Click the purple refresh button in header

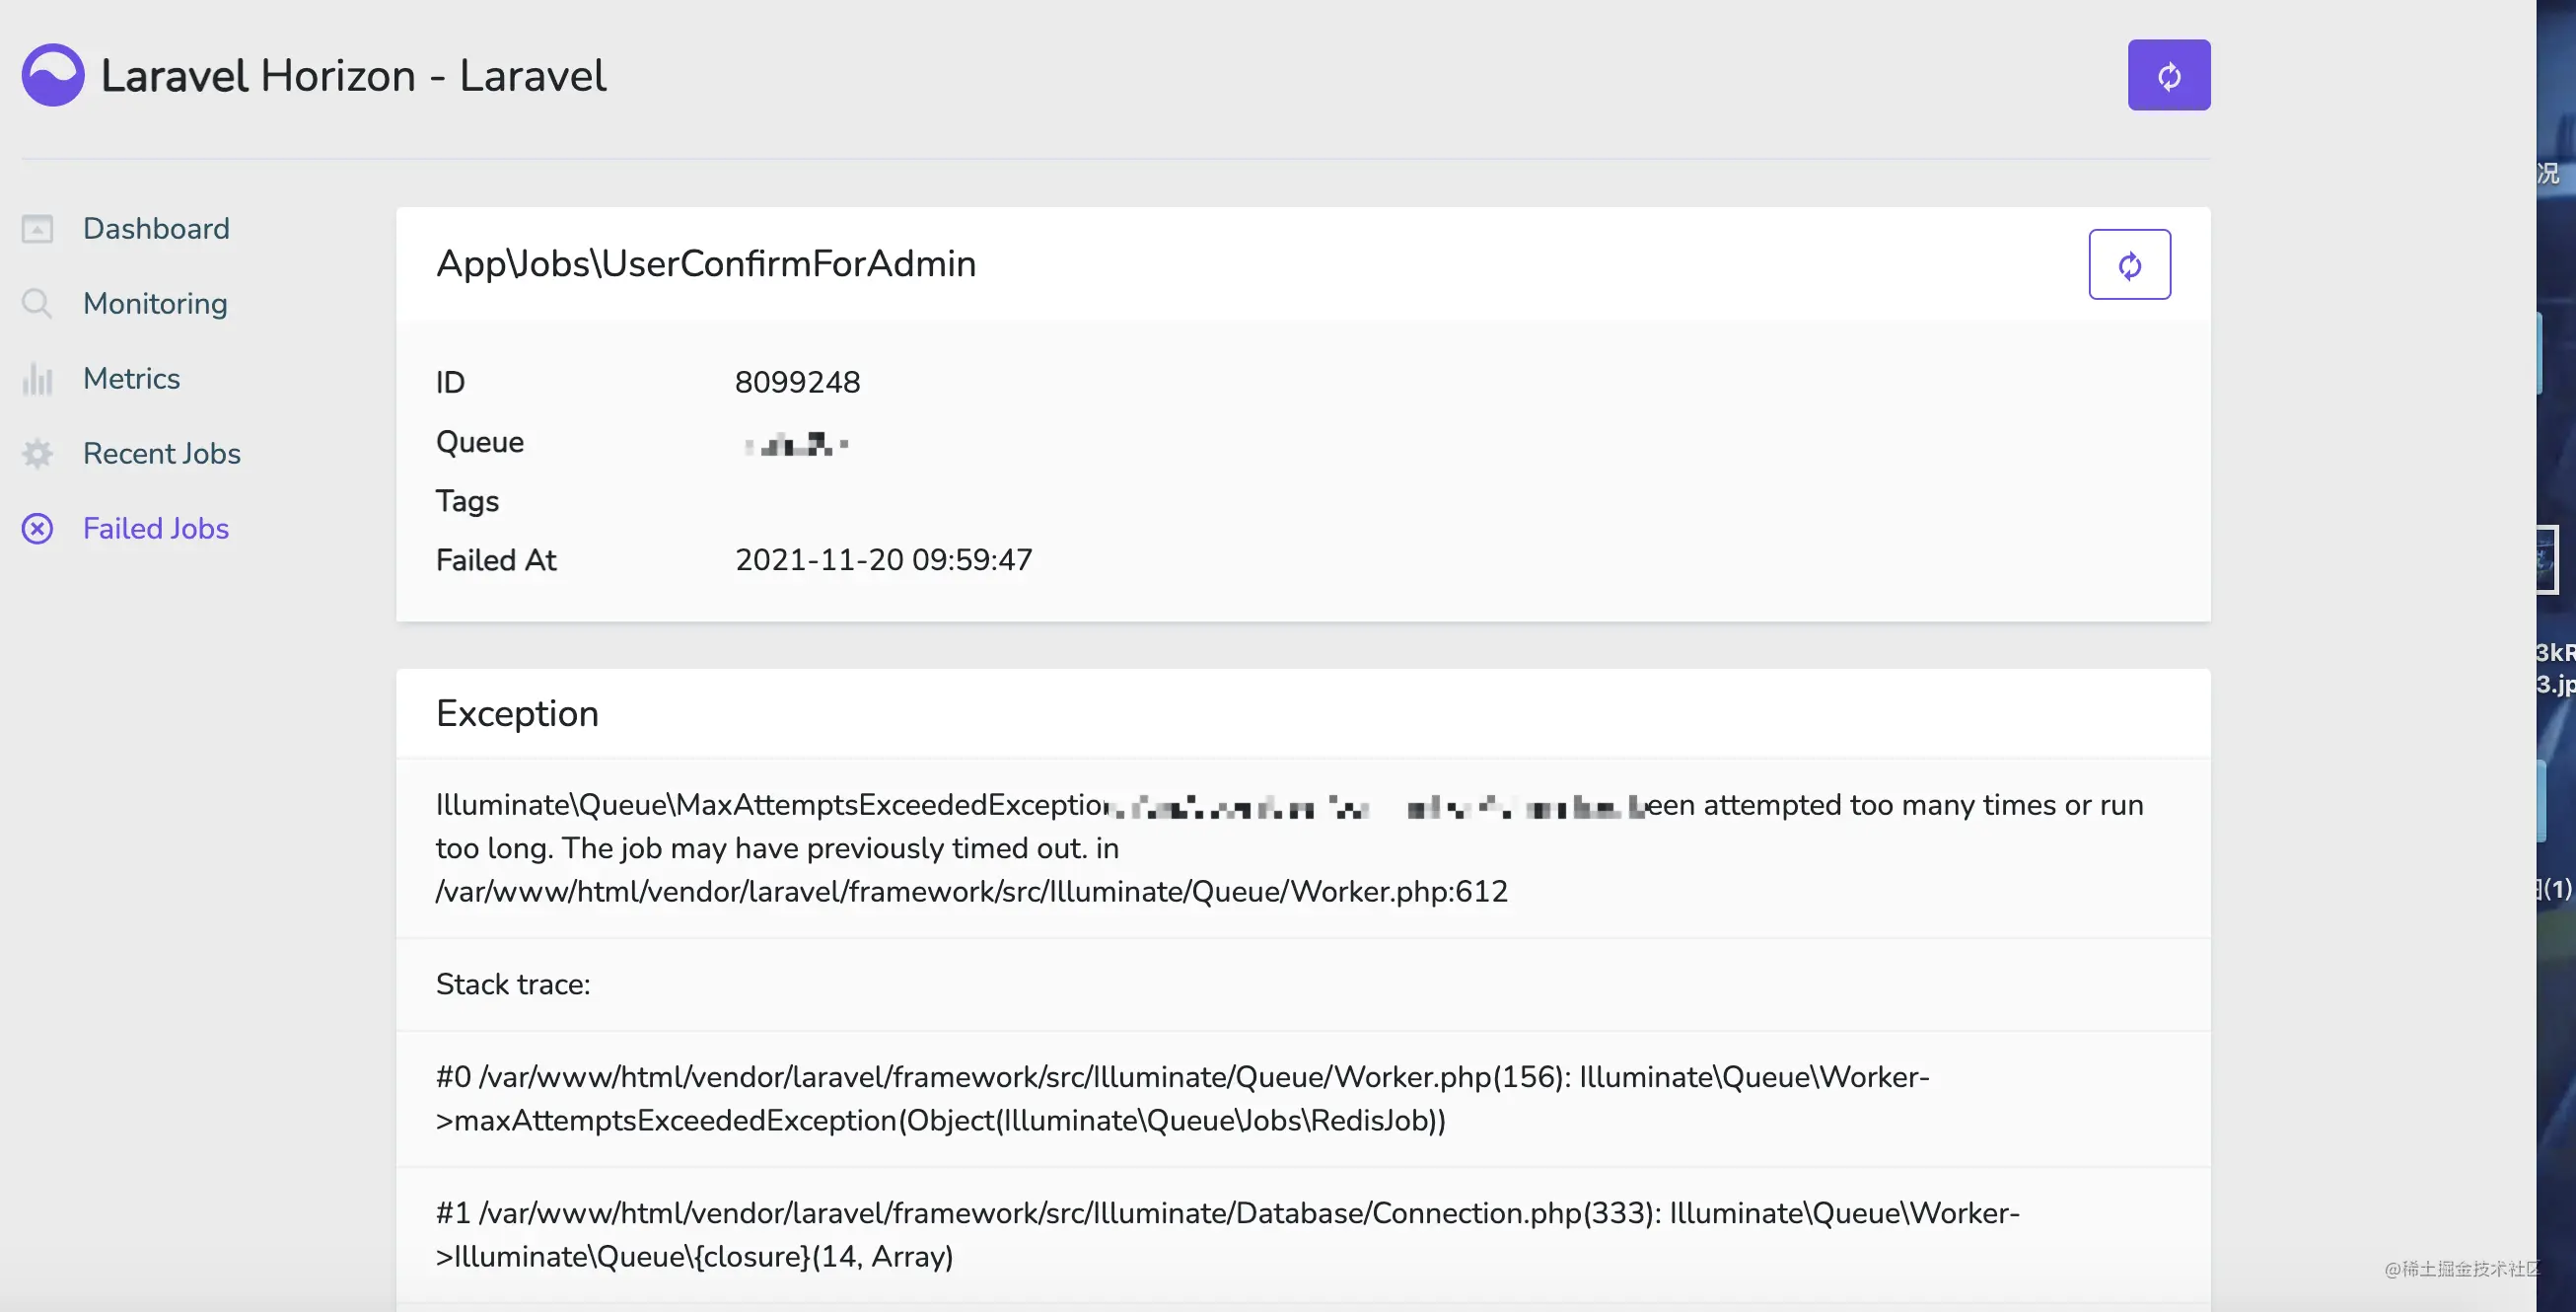(x=2168, y=75)
